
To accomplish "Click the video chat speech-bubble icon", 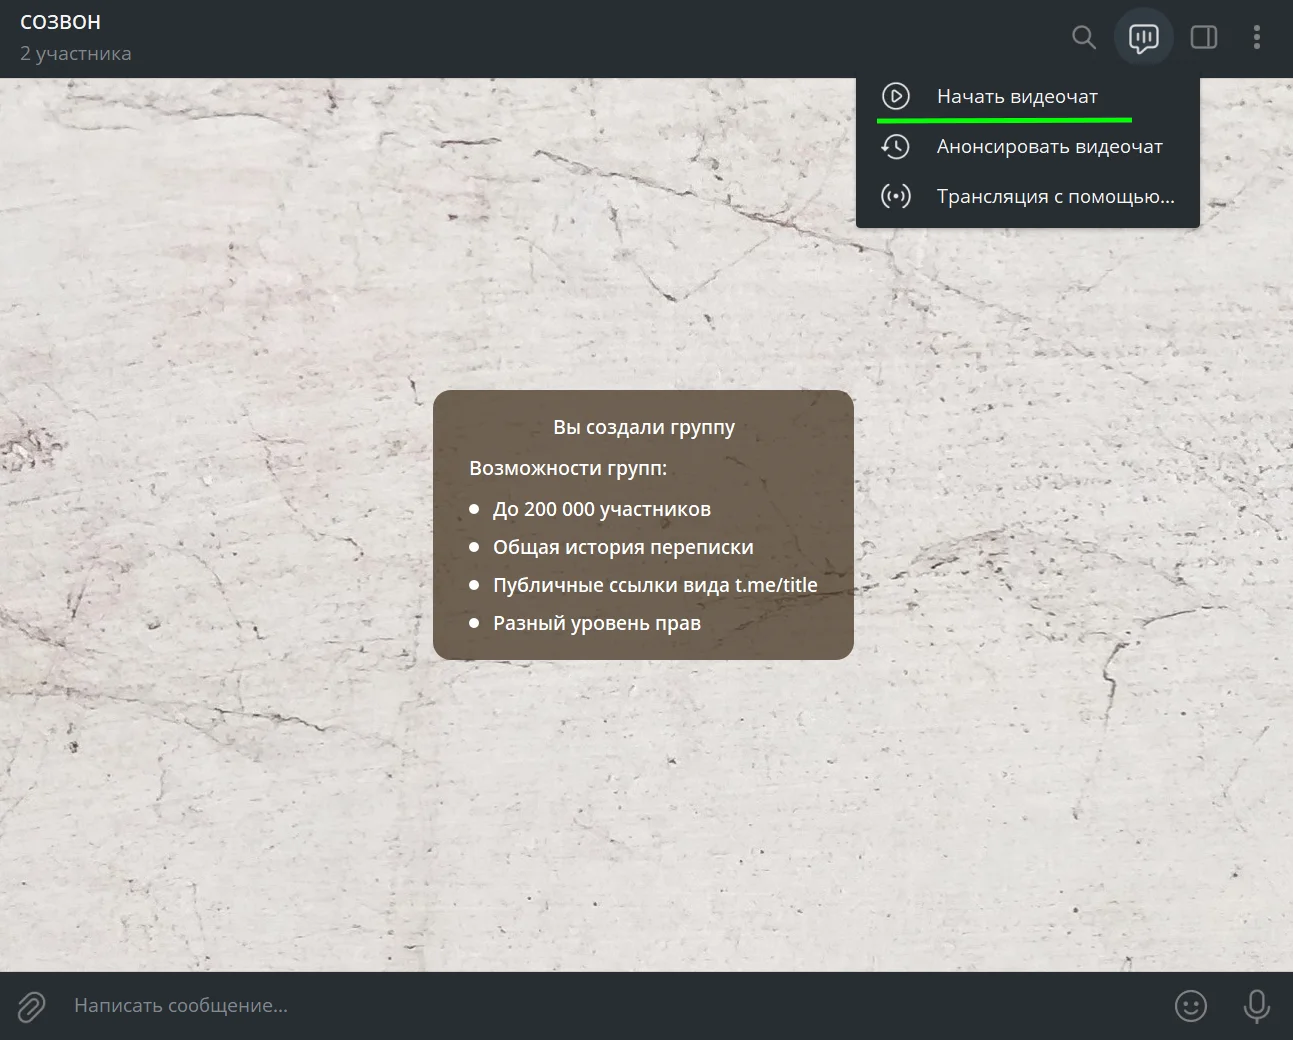I will [1144, 38].
